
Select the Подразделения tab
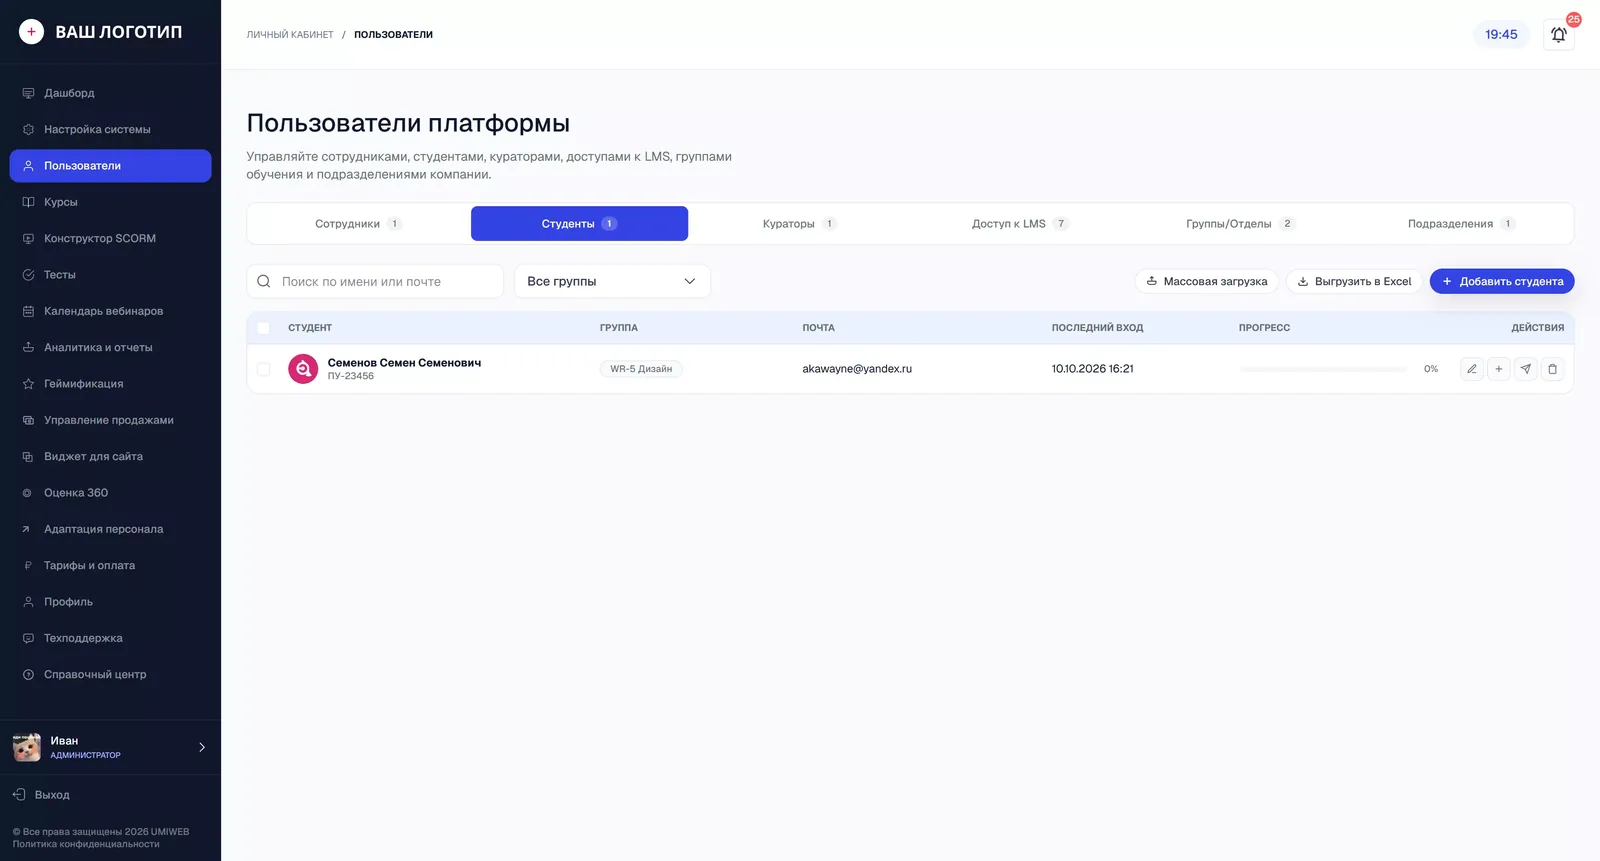click(x=1461, y=224)
